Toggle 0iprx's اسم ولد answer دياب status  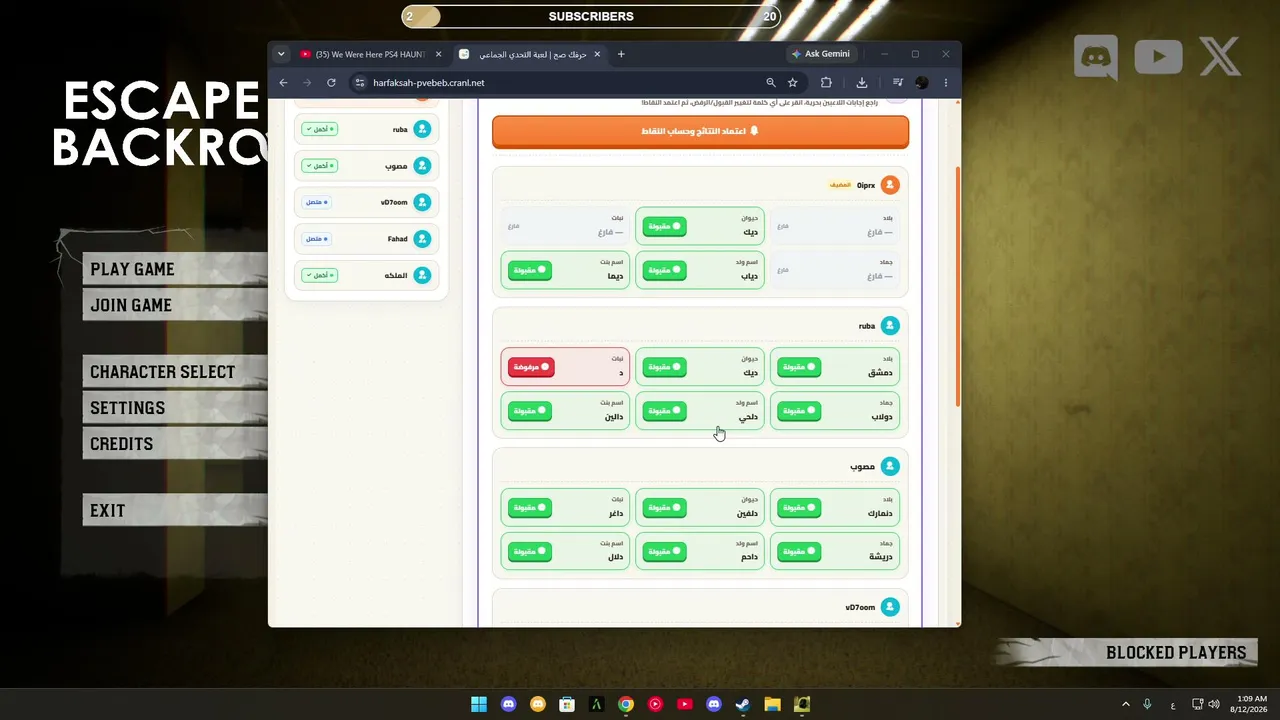coord(664,270)
